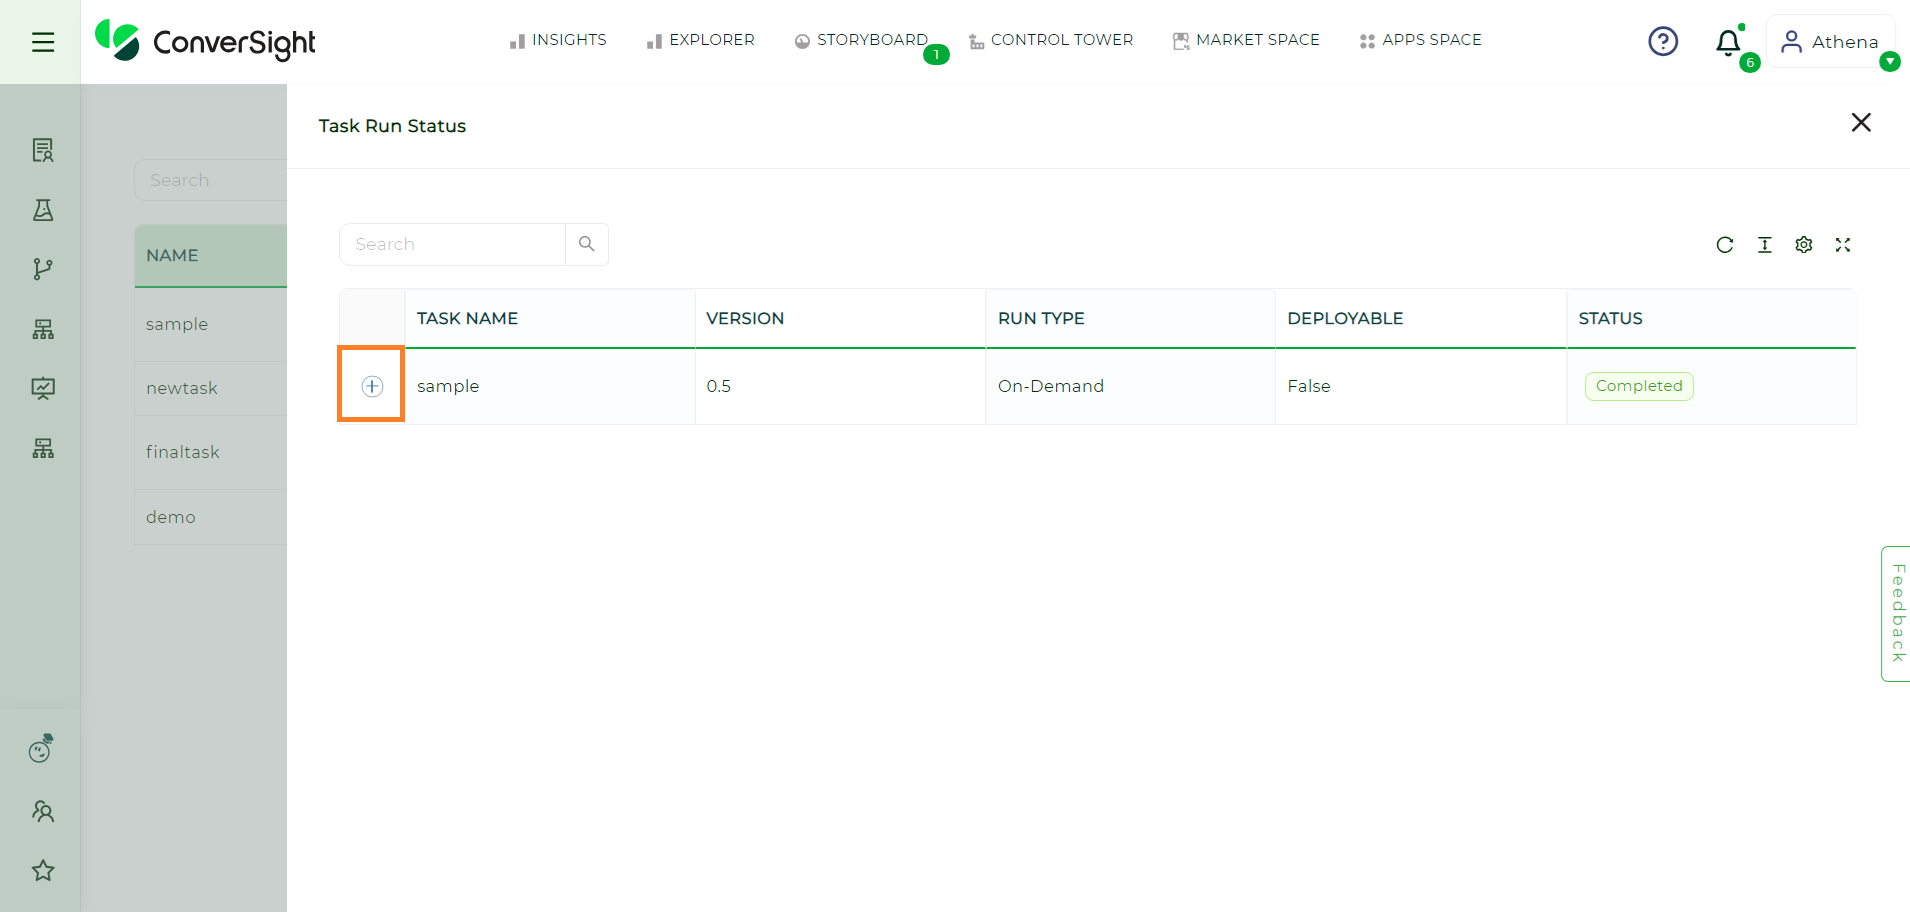The image size is (1910, 912).
Task: Click the background task list search box
Action: [x=211, y=180]
